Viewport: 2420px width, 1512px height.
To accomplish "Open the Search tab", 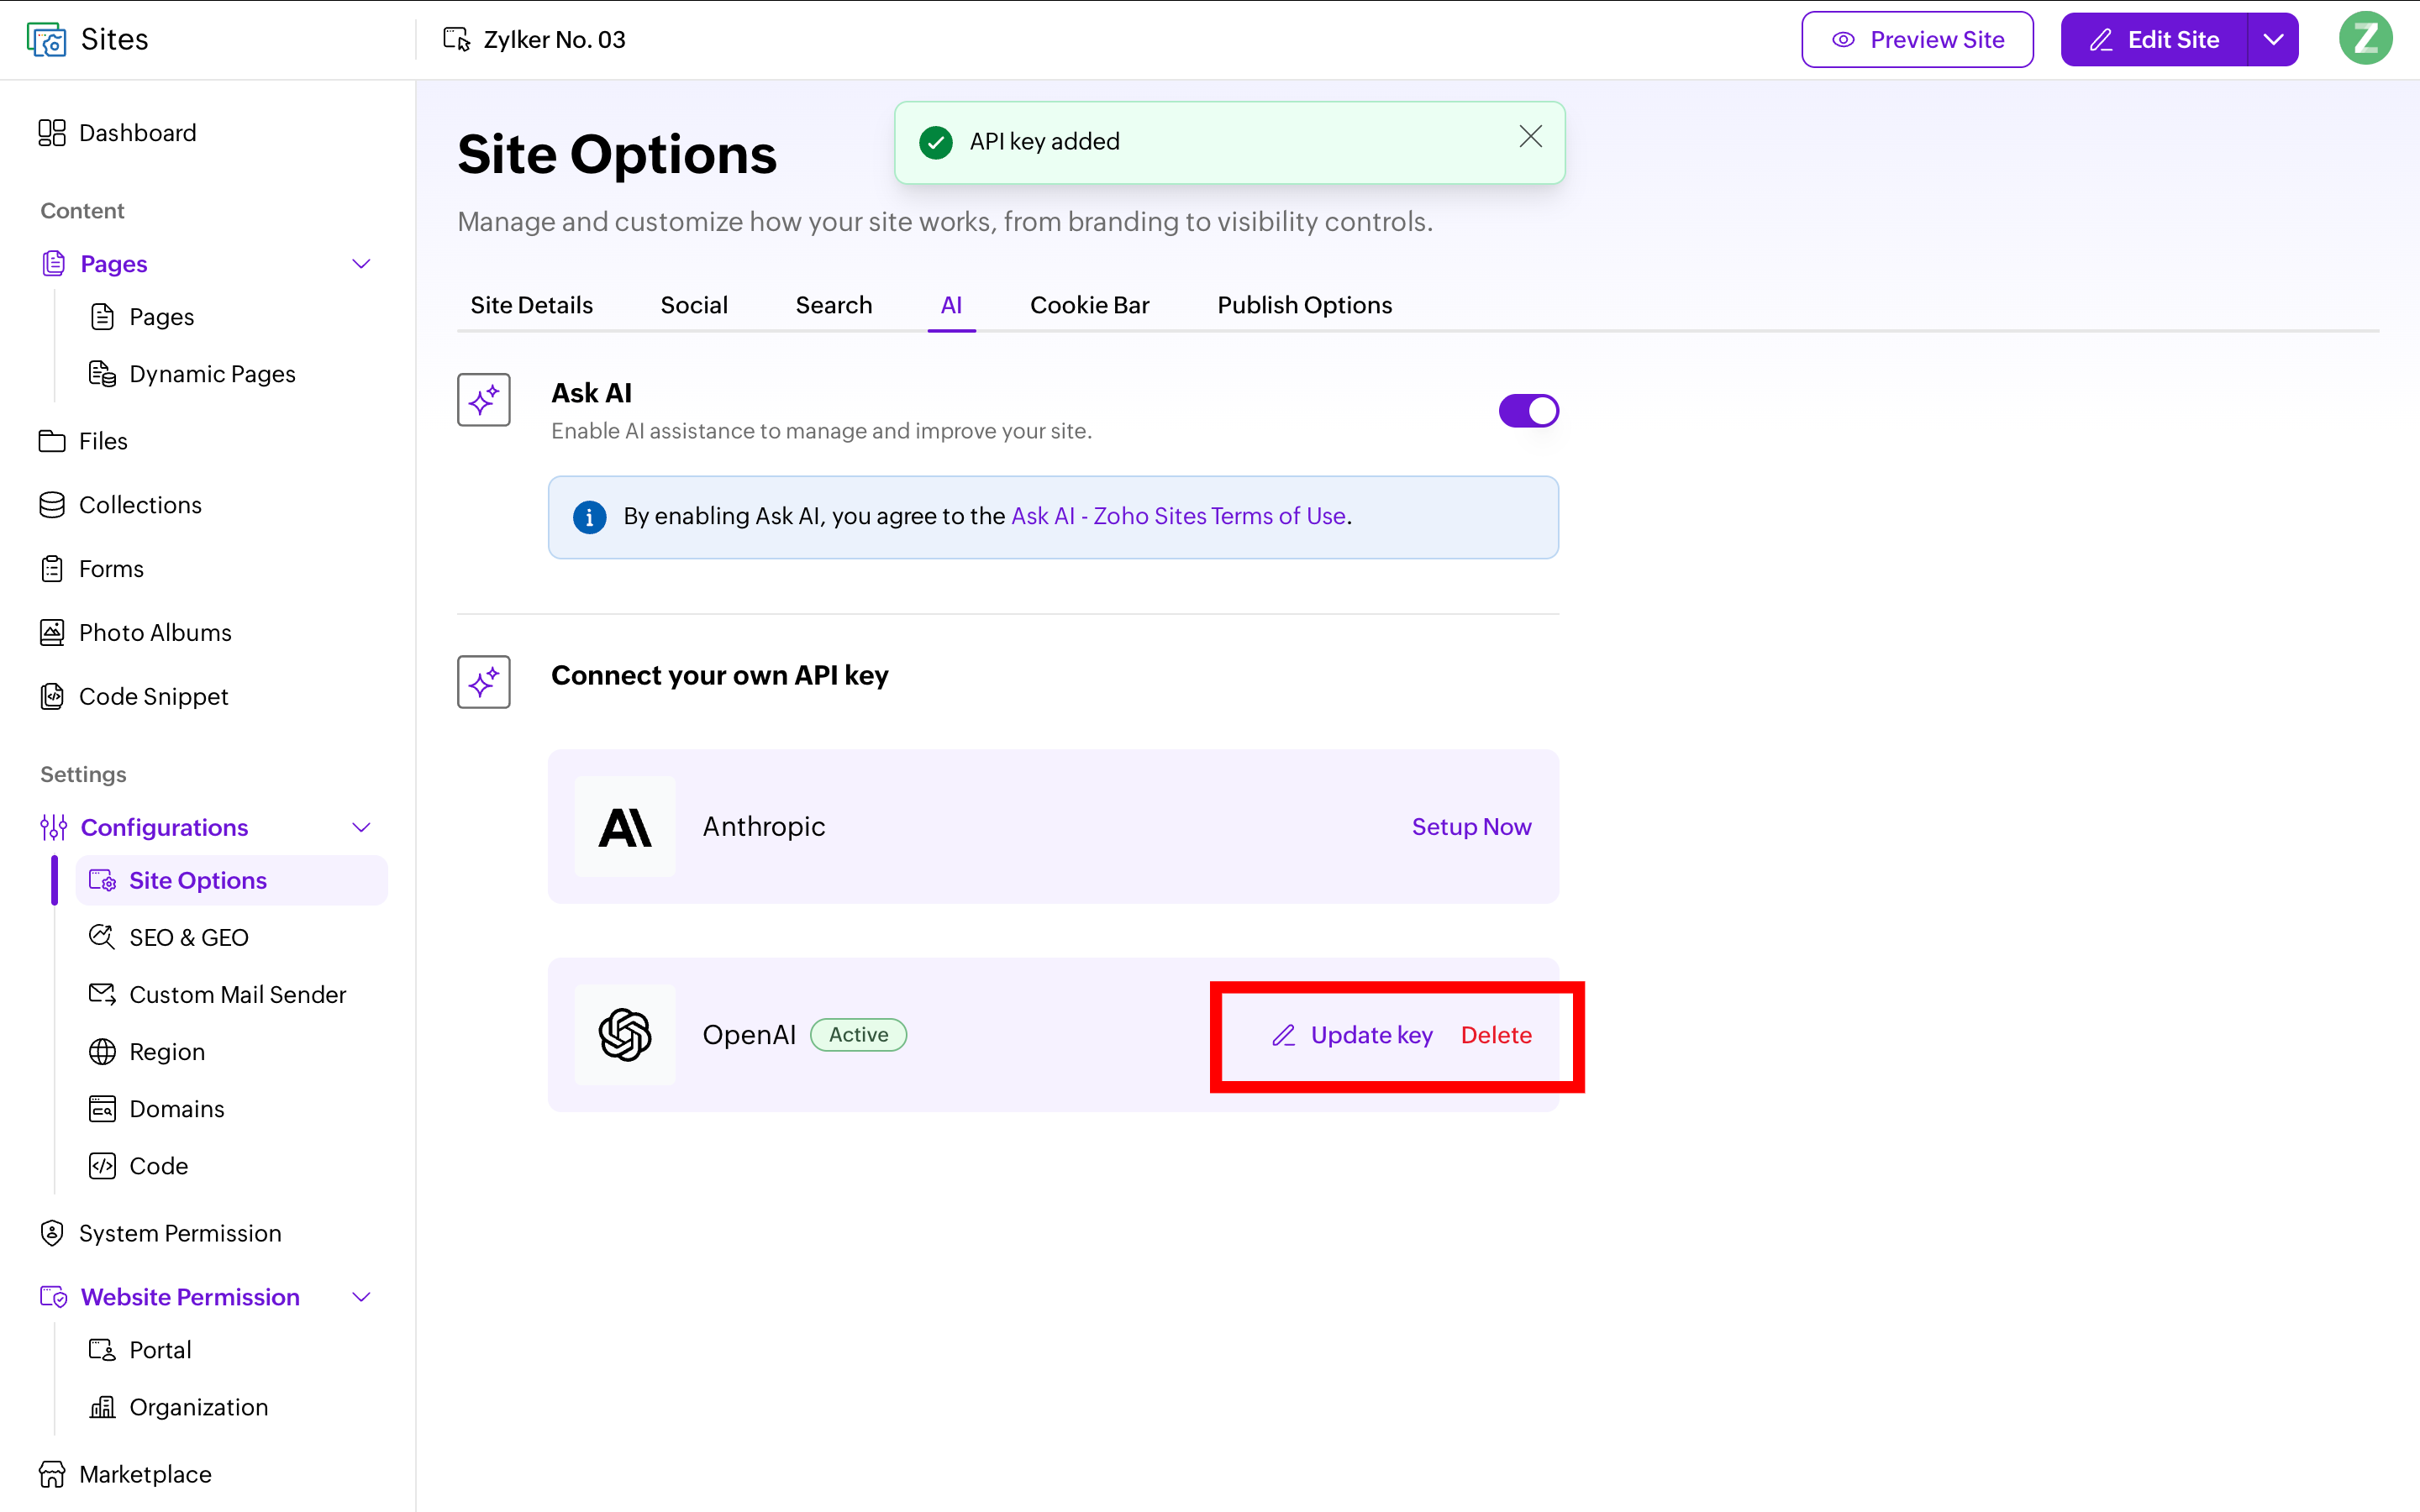I will (834, 305).
